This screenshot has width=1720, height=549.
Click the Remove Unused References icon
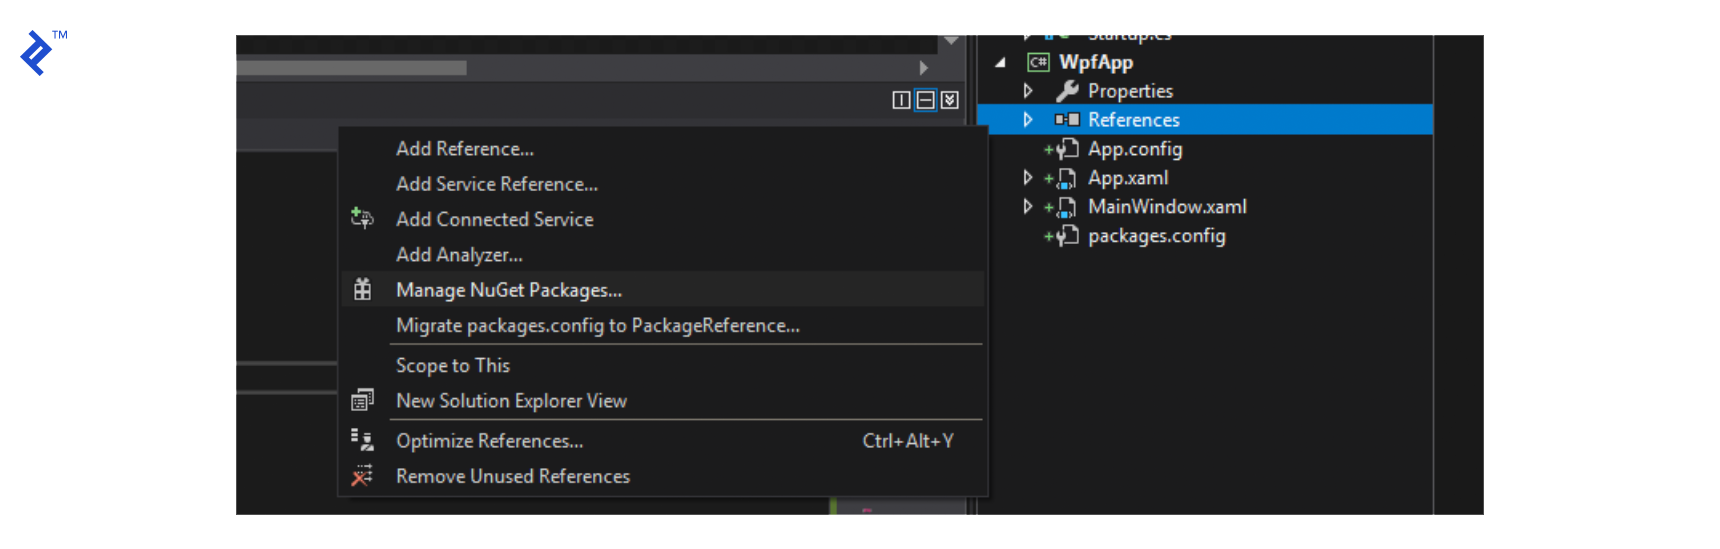pos(362,476)
